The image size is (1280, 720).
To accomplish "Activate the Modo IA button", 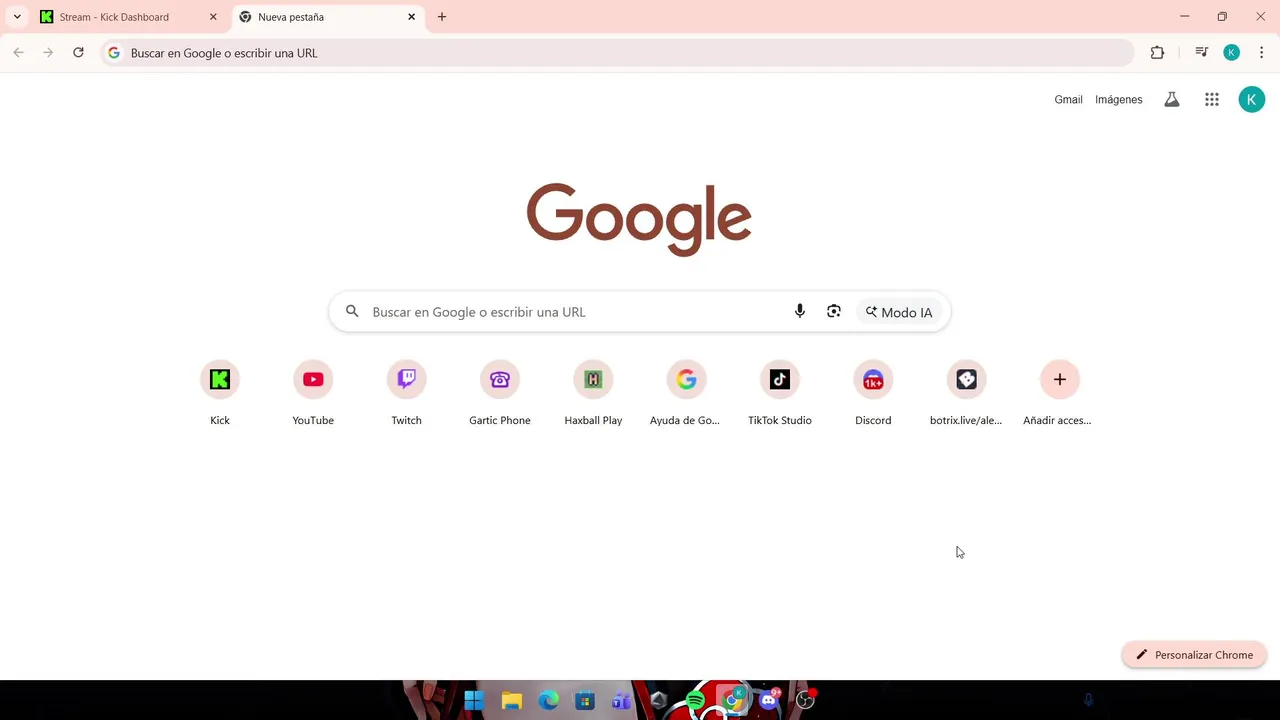I will pyautogui.click(x=899, y=312).
